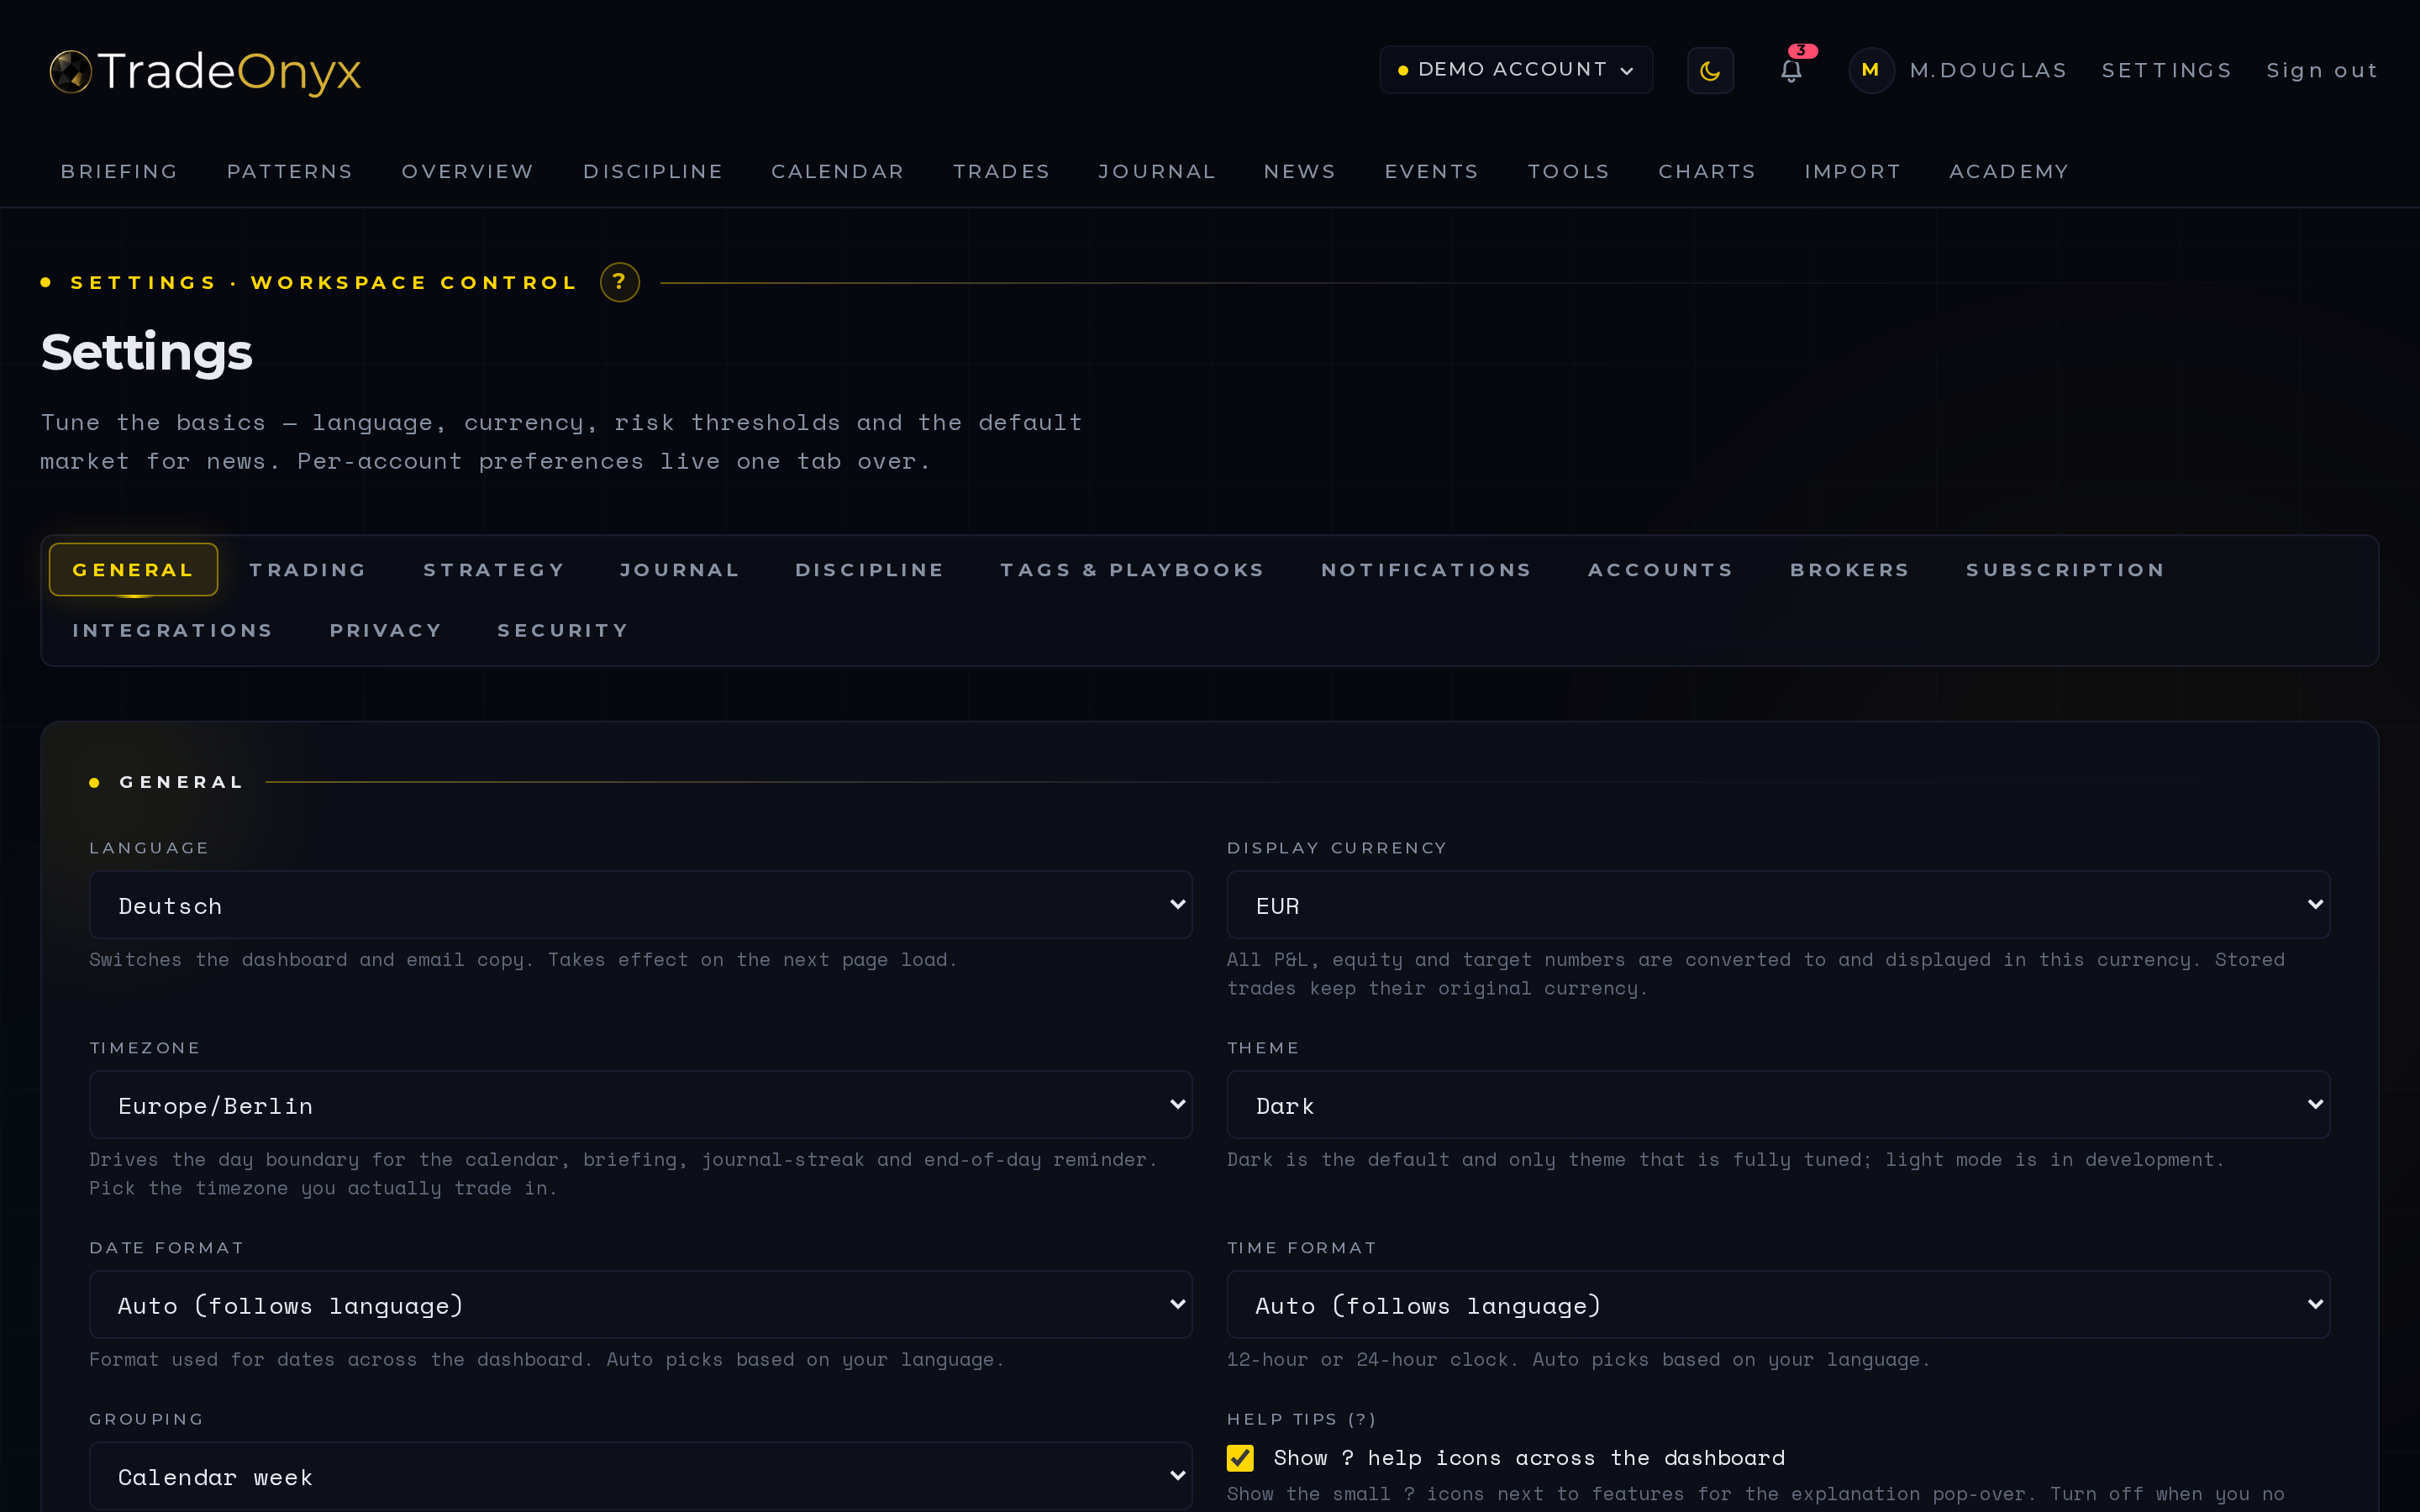Open the Integrations settings tab

(173, 631)
